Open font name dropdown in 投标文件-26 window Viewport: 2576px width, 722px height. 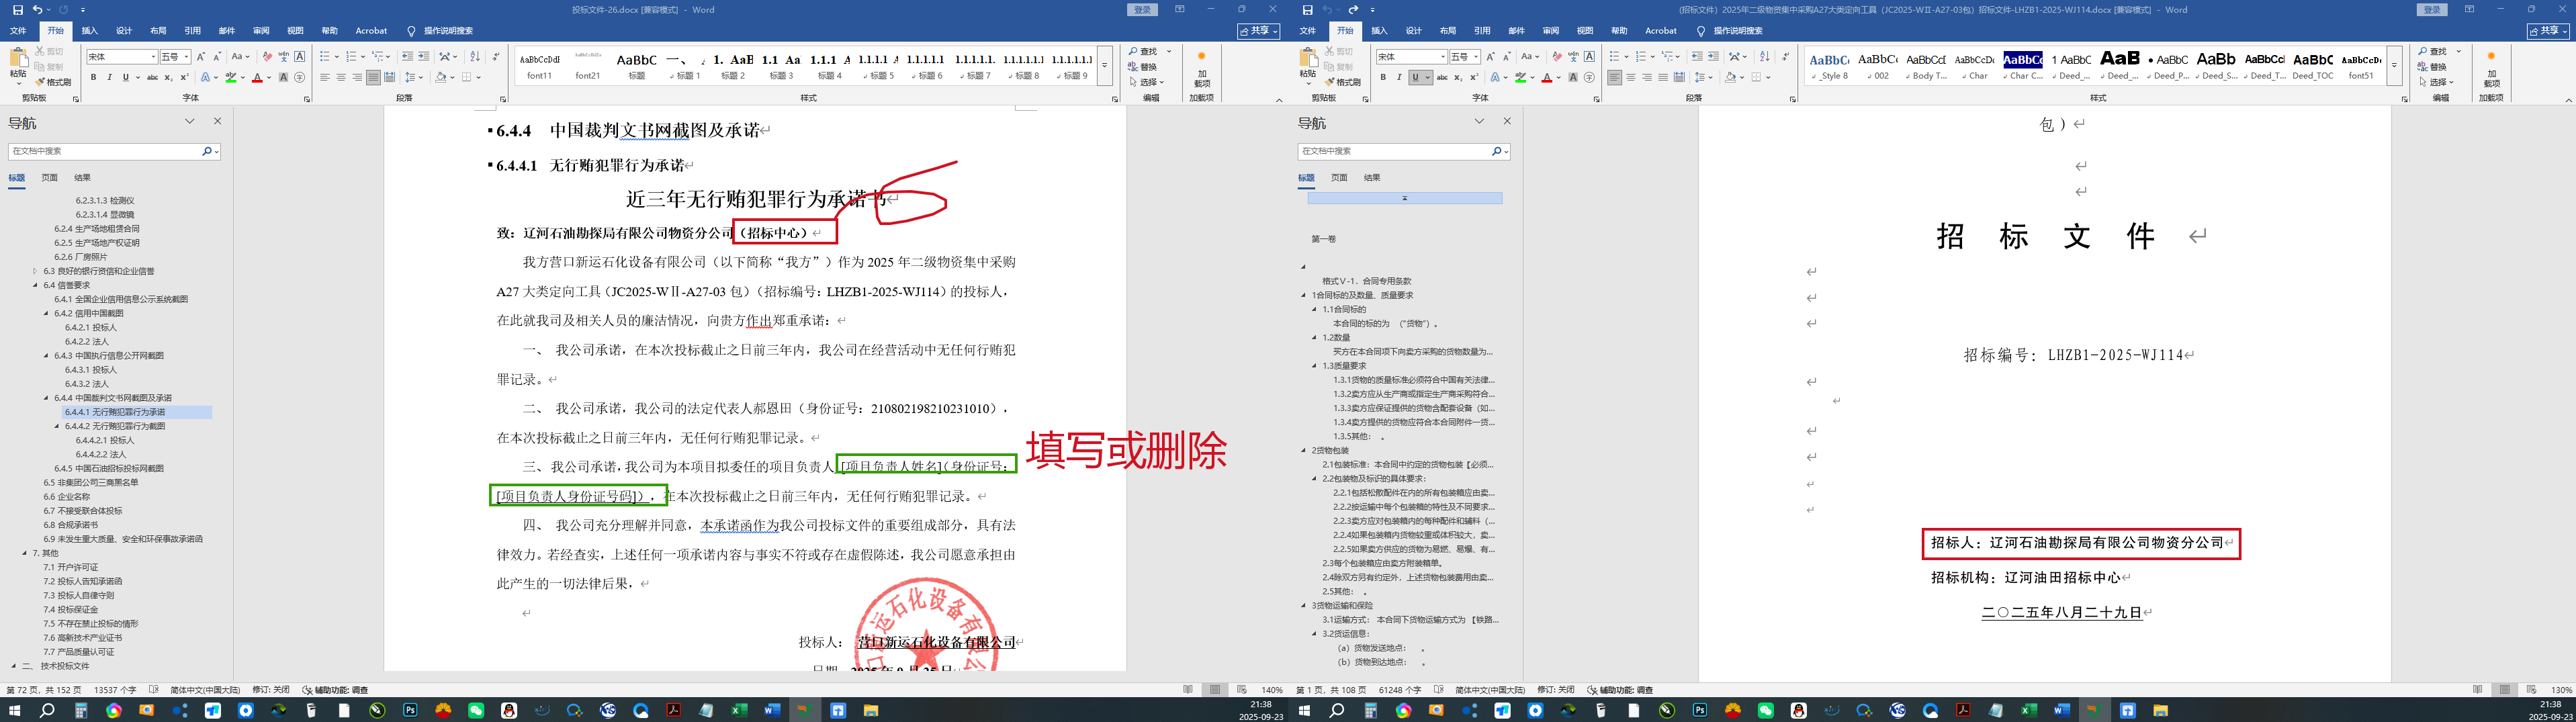153,57
